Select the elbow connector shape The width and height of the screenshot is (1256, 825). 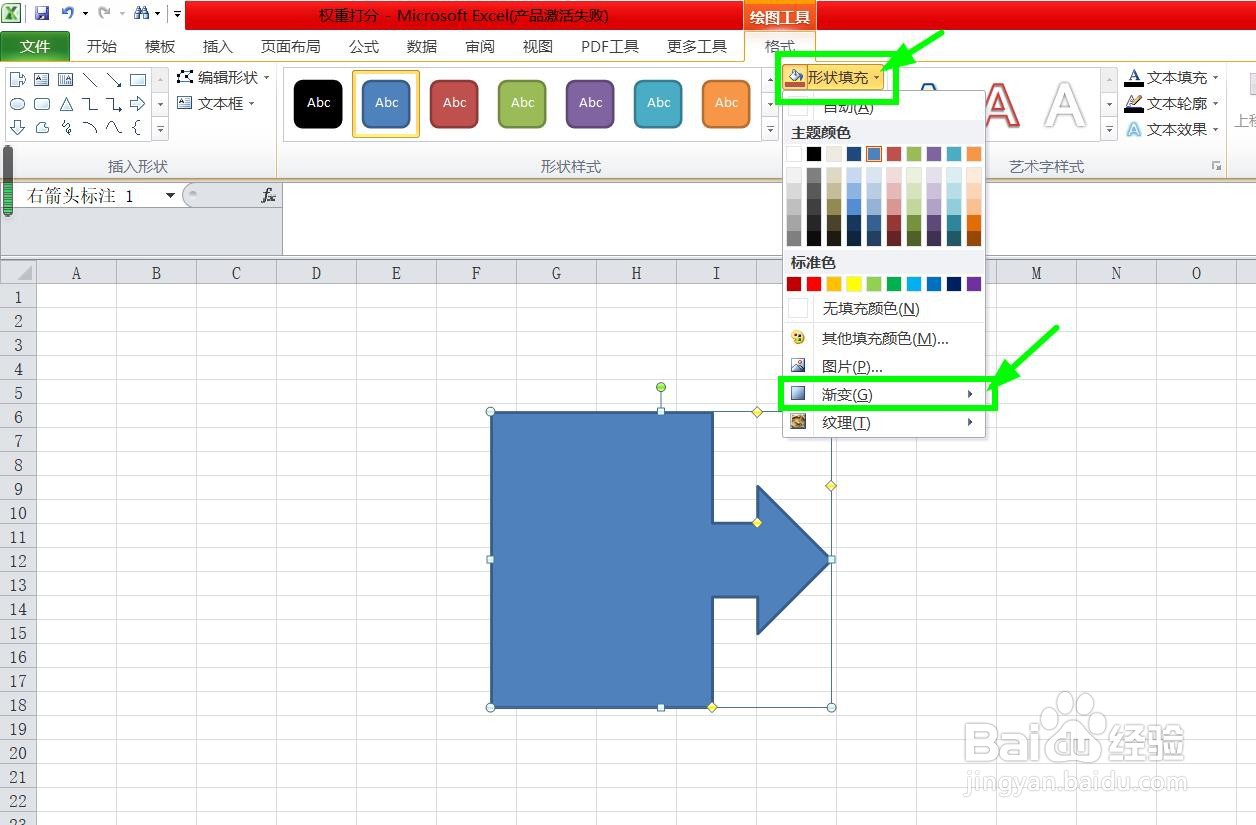click(x=90, y=104)
